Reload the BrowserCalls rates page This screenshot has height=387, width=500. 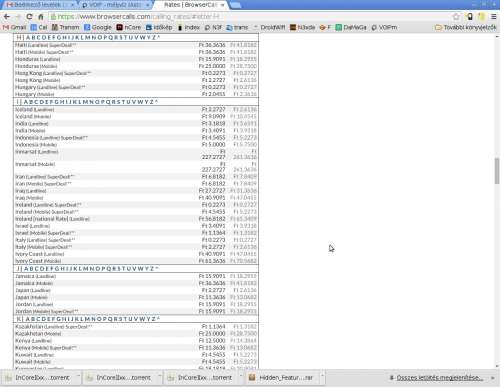(x=29, y=17)
